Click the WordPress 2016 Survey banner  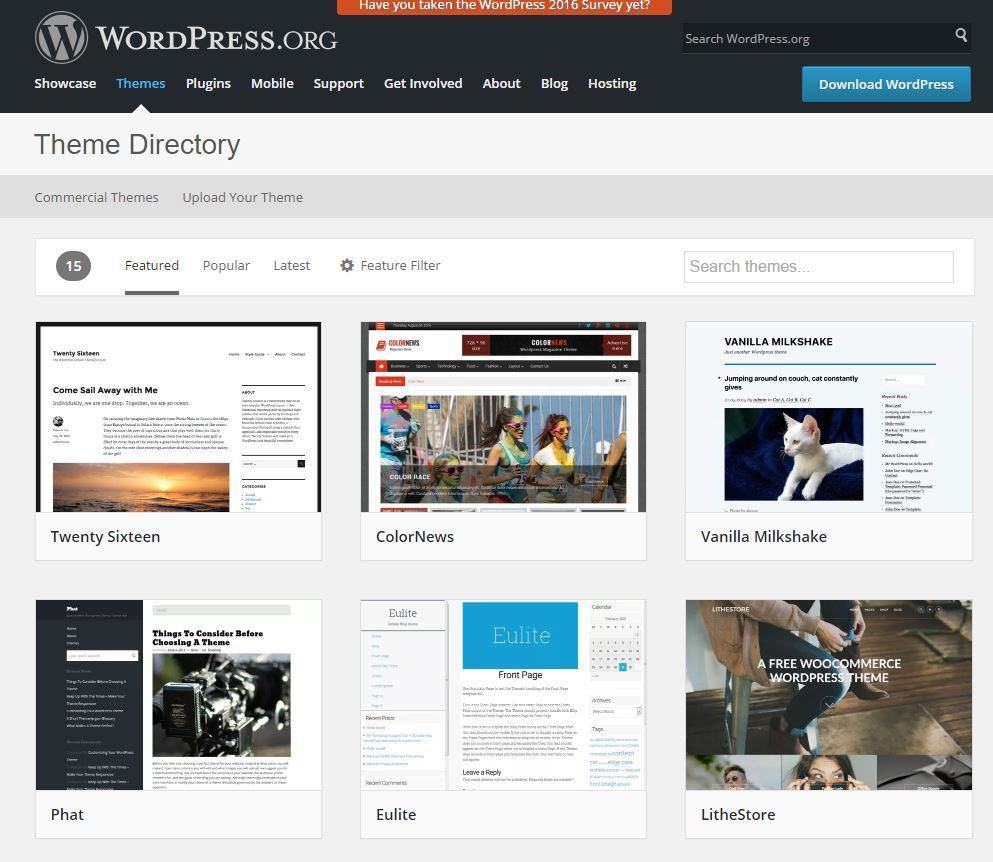click(x=505, y=5)
